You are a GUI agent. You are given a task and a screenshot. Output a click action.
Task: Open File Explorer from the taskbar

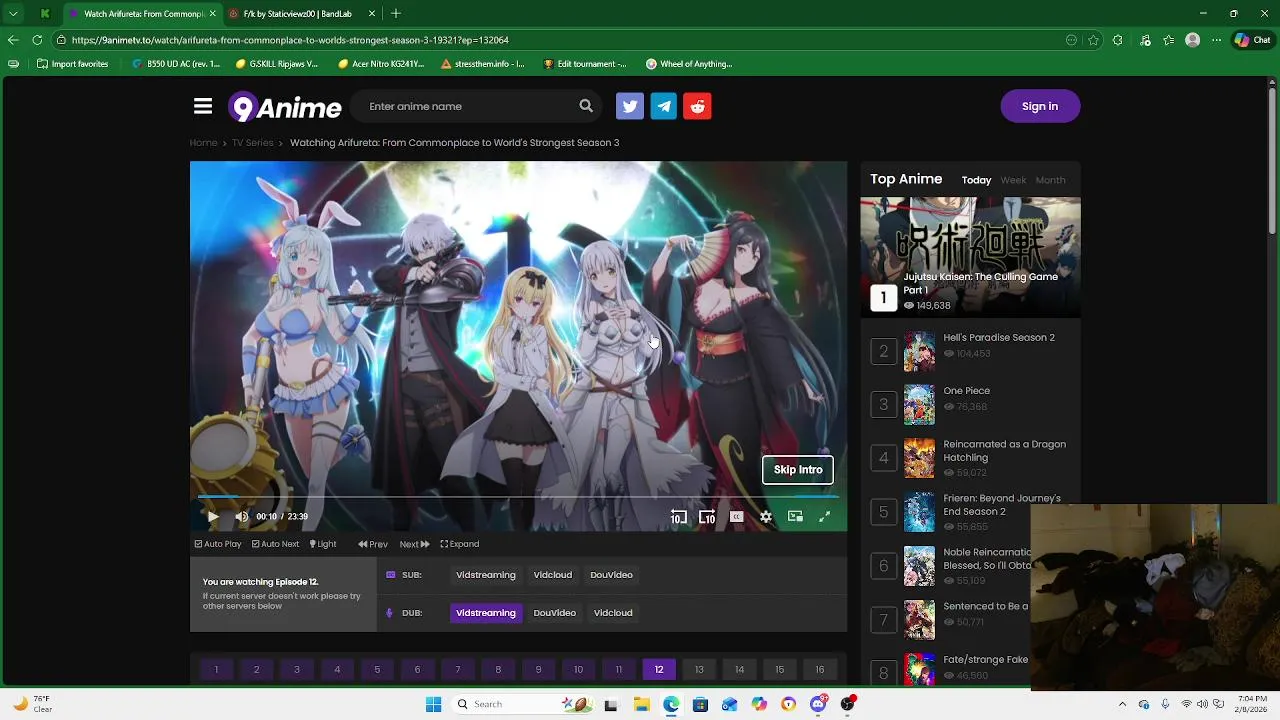(x=641, y=704)
